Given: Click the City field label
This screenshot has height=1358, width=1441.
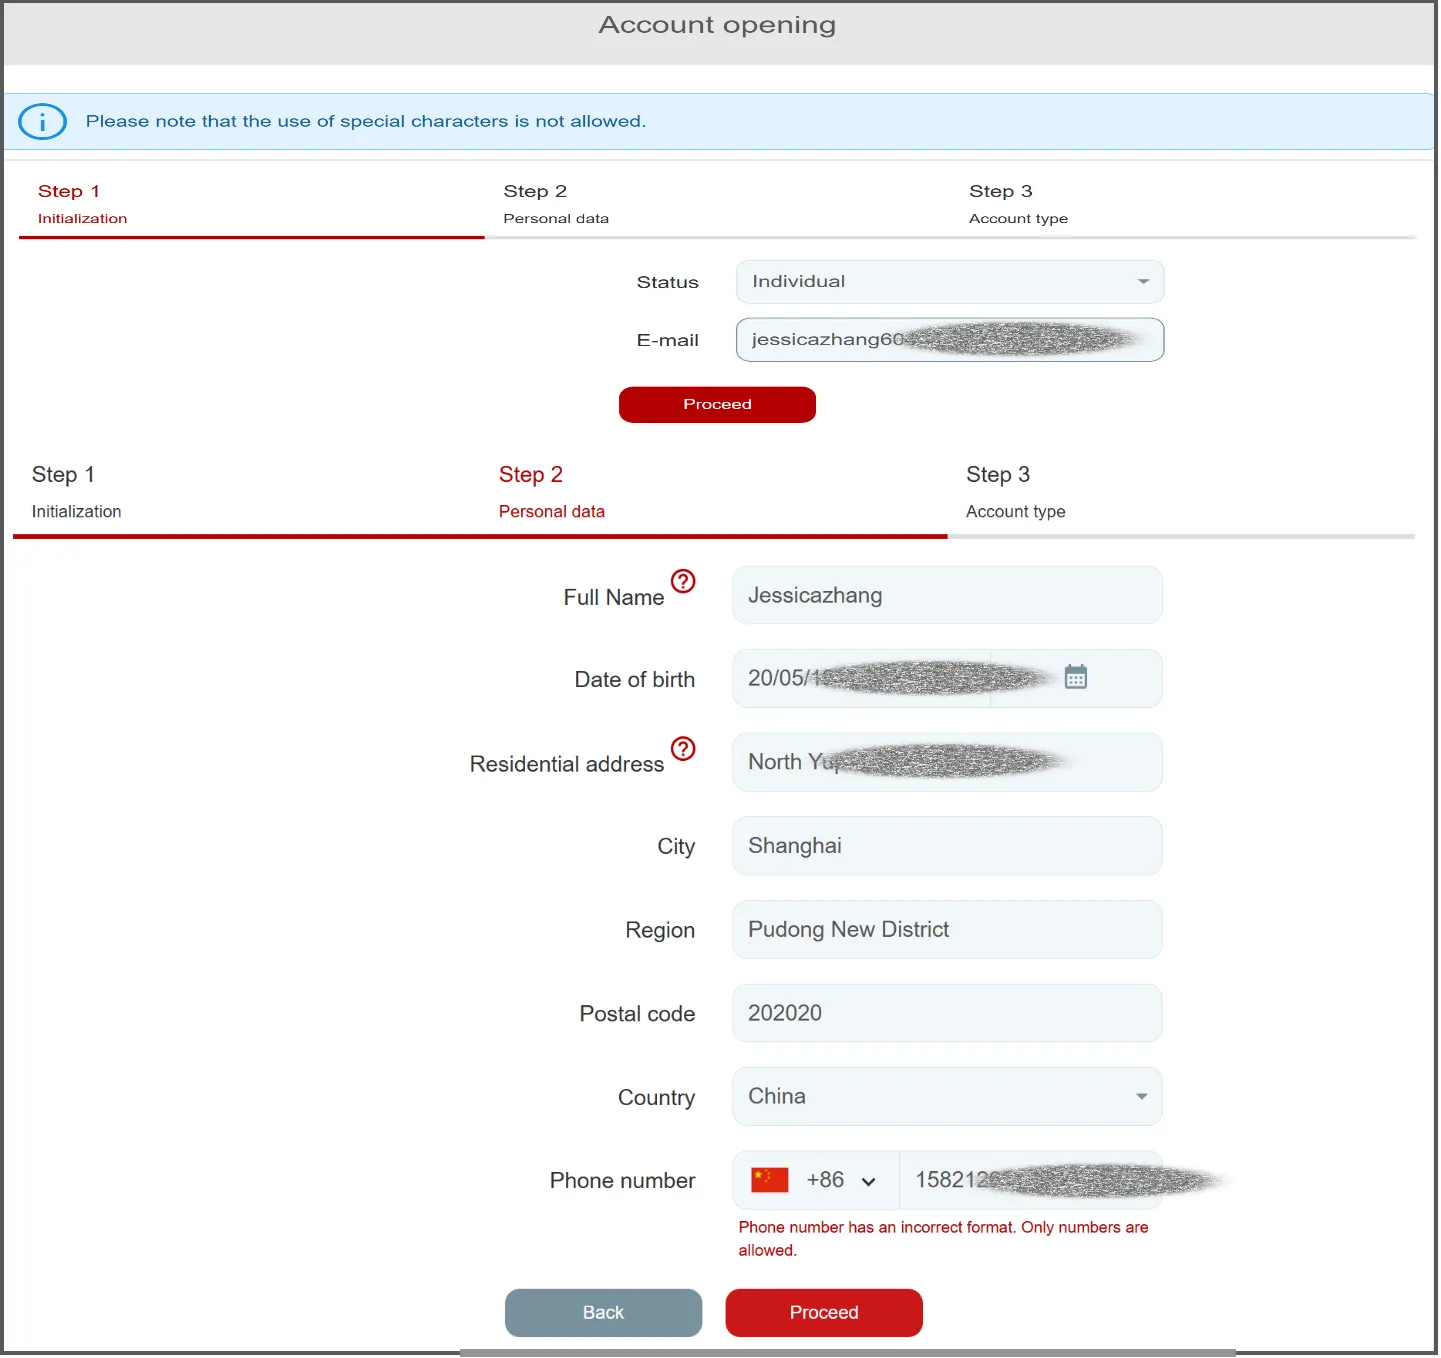Looking at the screenshot, I should click(x=676, y=847).
